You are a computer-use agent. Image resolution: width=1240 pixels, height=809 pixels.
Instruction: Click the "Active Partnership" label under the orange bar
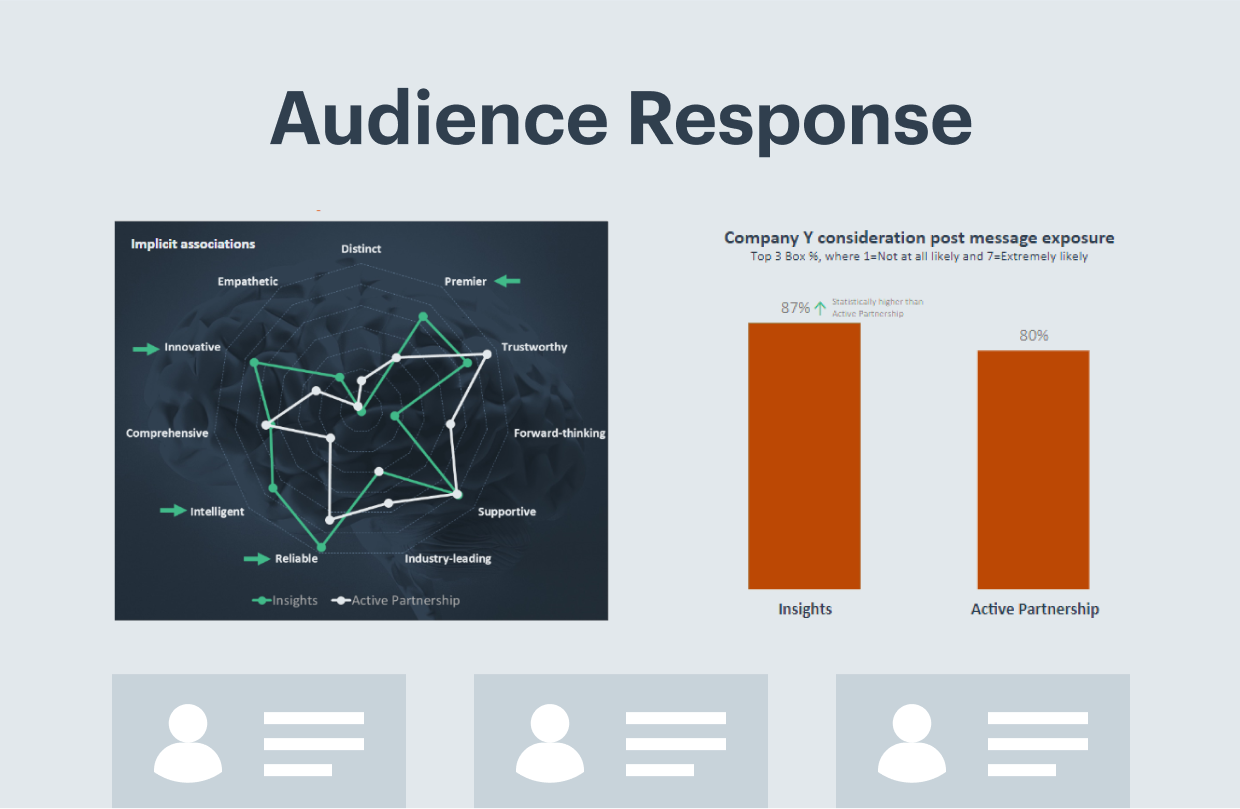point(1035,609)
